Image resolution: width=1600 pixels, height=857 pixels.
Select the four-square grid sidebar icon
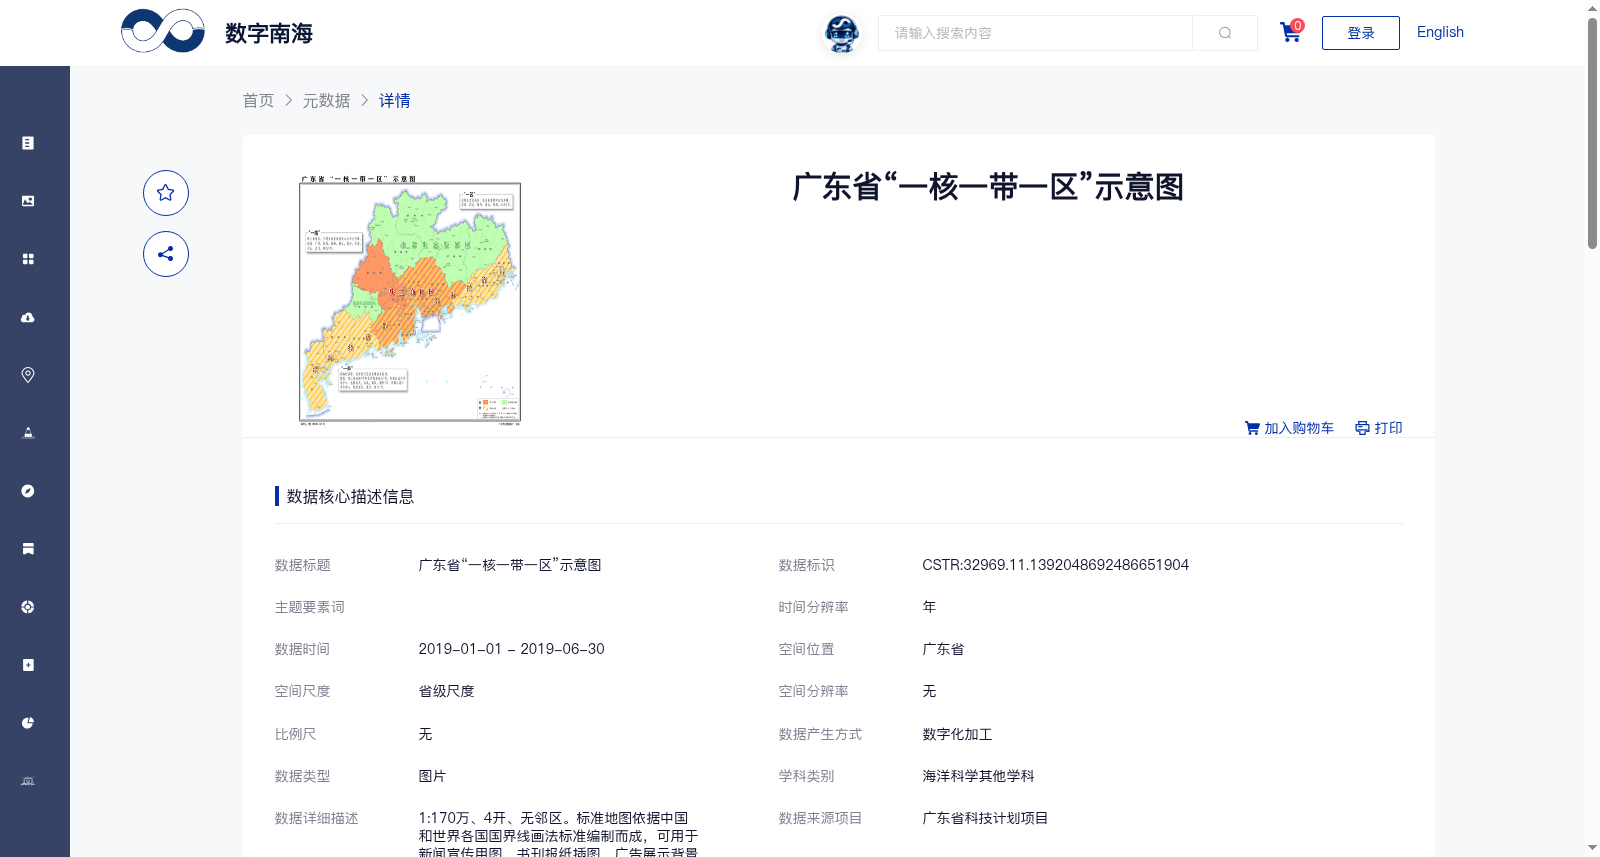click(x=28, y=259)
